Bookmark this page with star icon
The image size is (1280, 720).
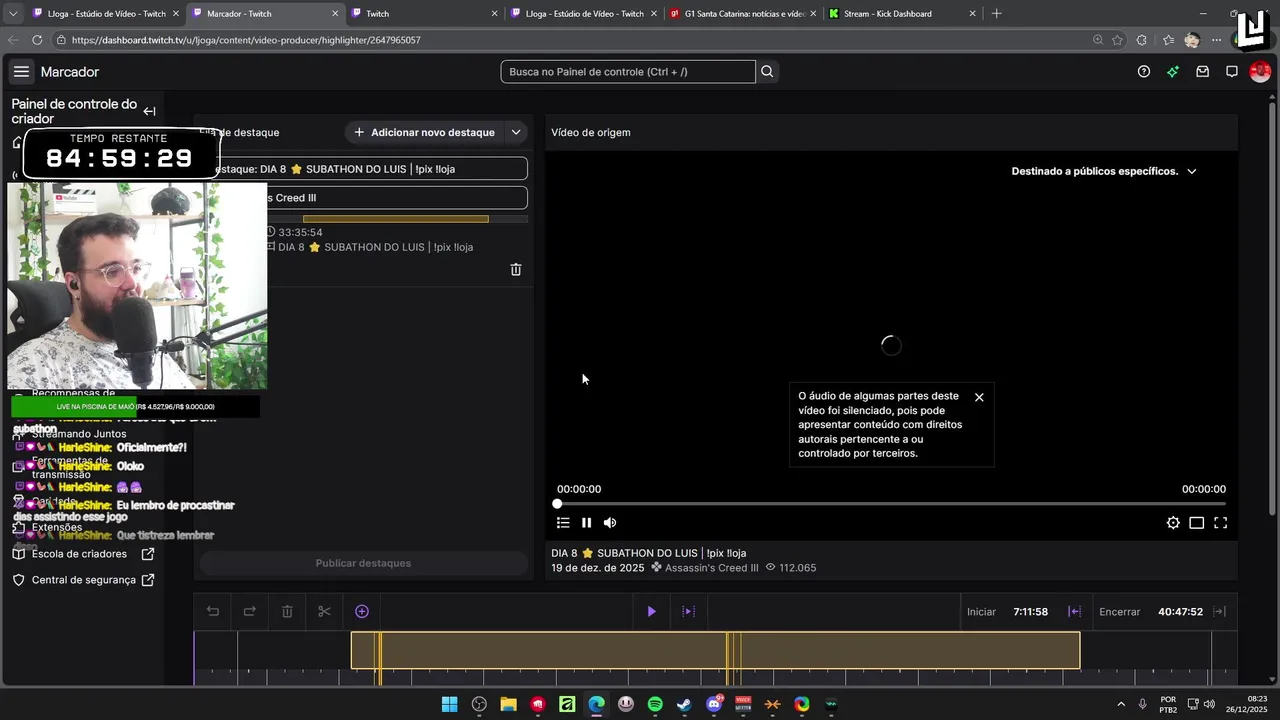(1117, 40)
